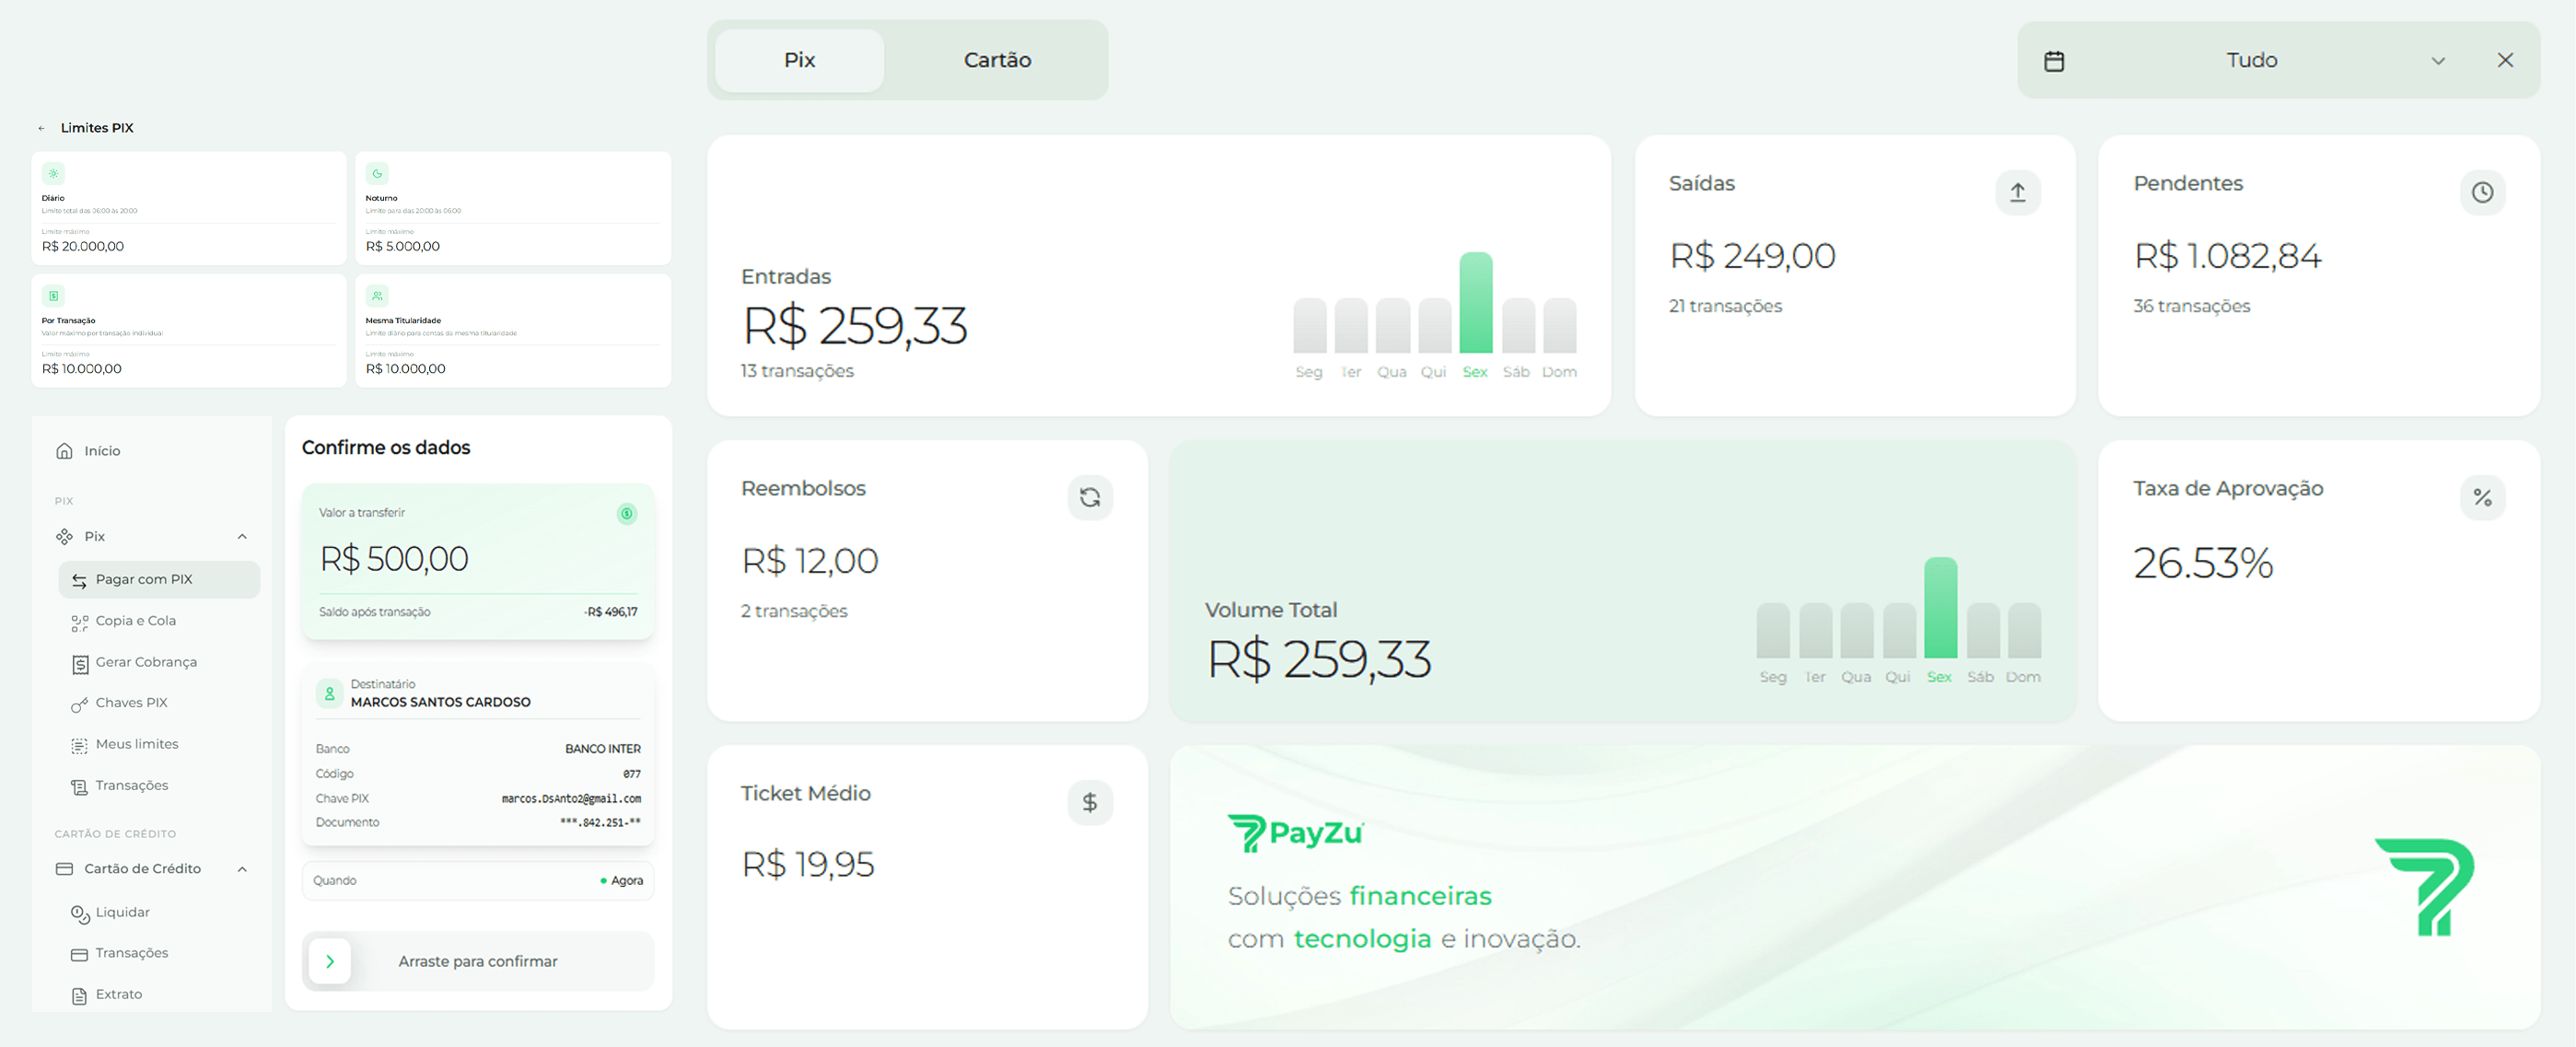The width and height of the screenshot is (2576, 1047).
Task: Open Gerar Cobrança in the sidebar
Action: point(146,662)
